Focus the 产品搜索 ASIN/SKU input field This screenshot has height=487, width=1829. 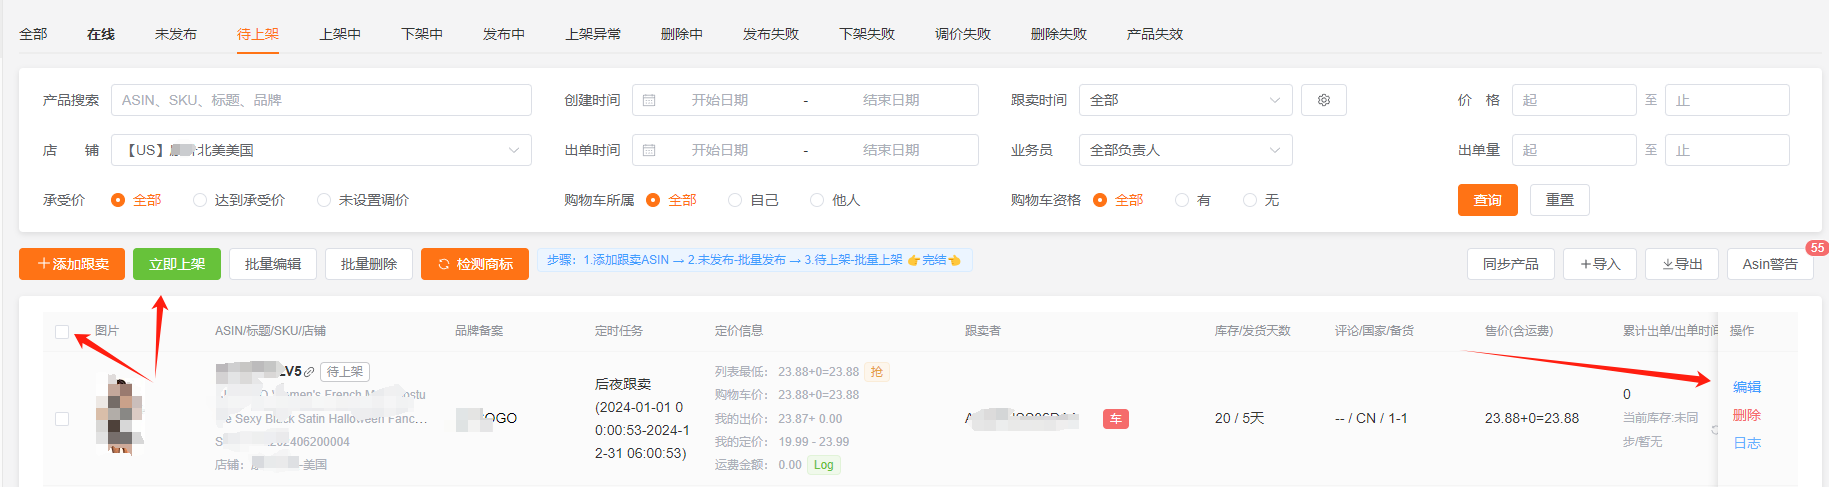pos(320,100)
